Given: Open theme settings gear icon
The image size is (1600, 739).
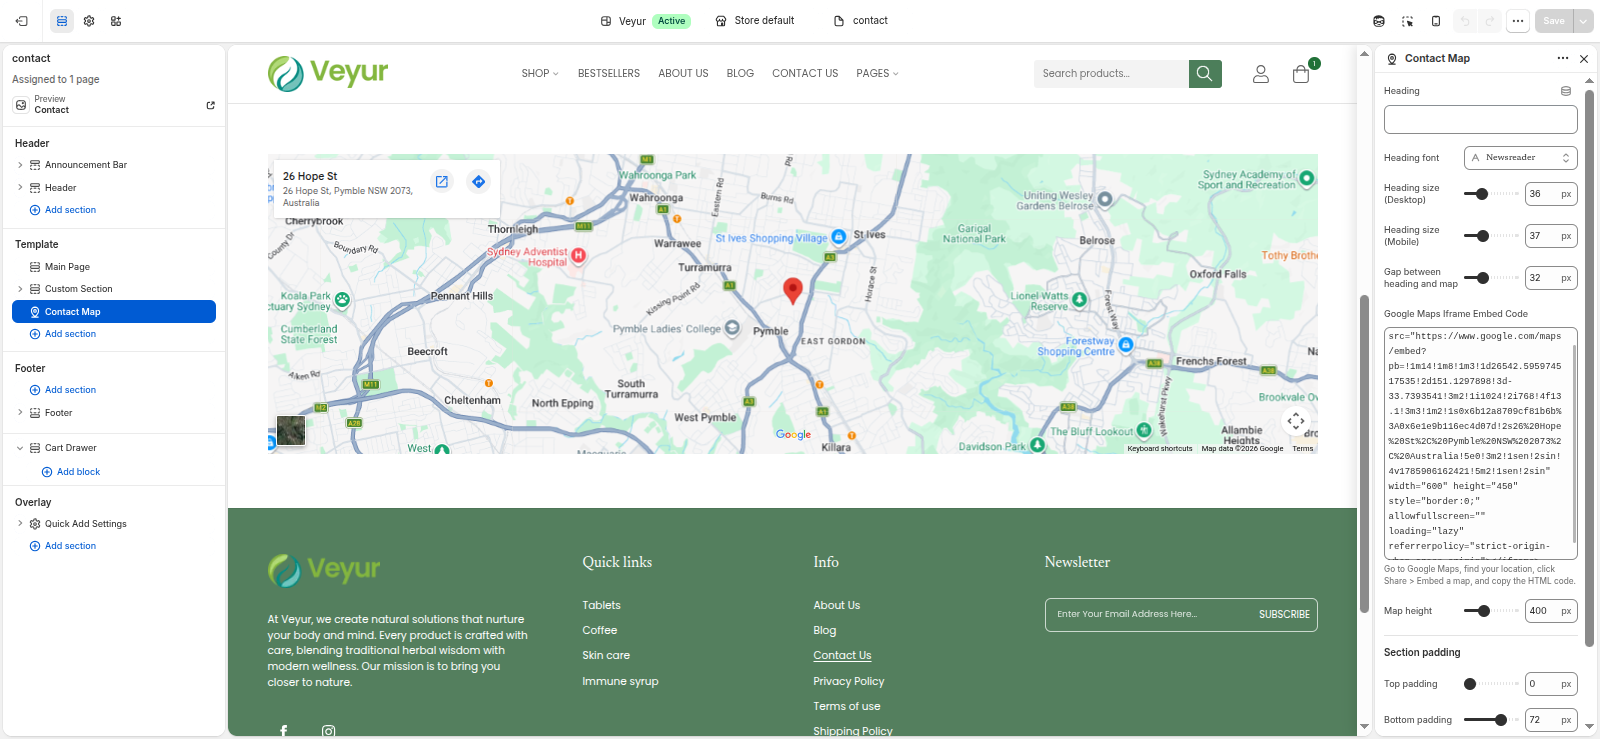Looking at the screenshot, I should [89, 21].
